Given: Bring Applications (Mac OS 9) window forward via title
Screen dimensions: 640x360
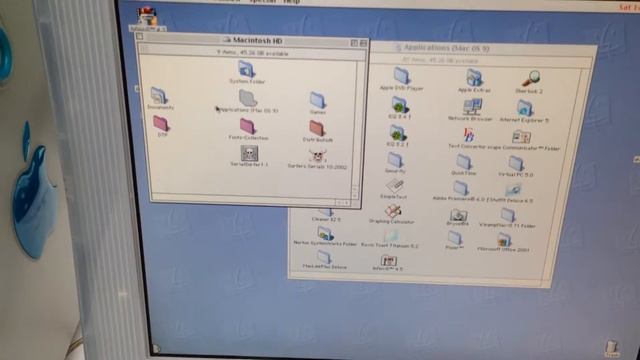Looking at the screenshot, I should click(446, 48).
